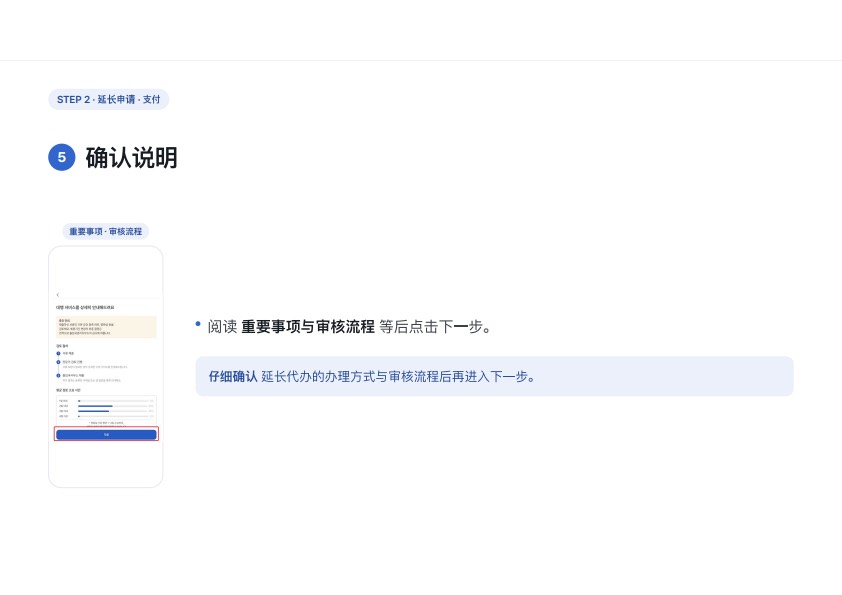Click the bold 重要事项与审核流程 text
Viewport: 842px width, 595px height.
point(308,326)
